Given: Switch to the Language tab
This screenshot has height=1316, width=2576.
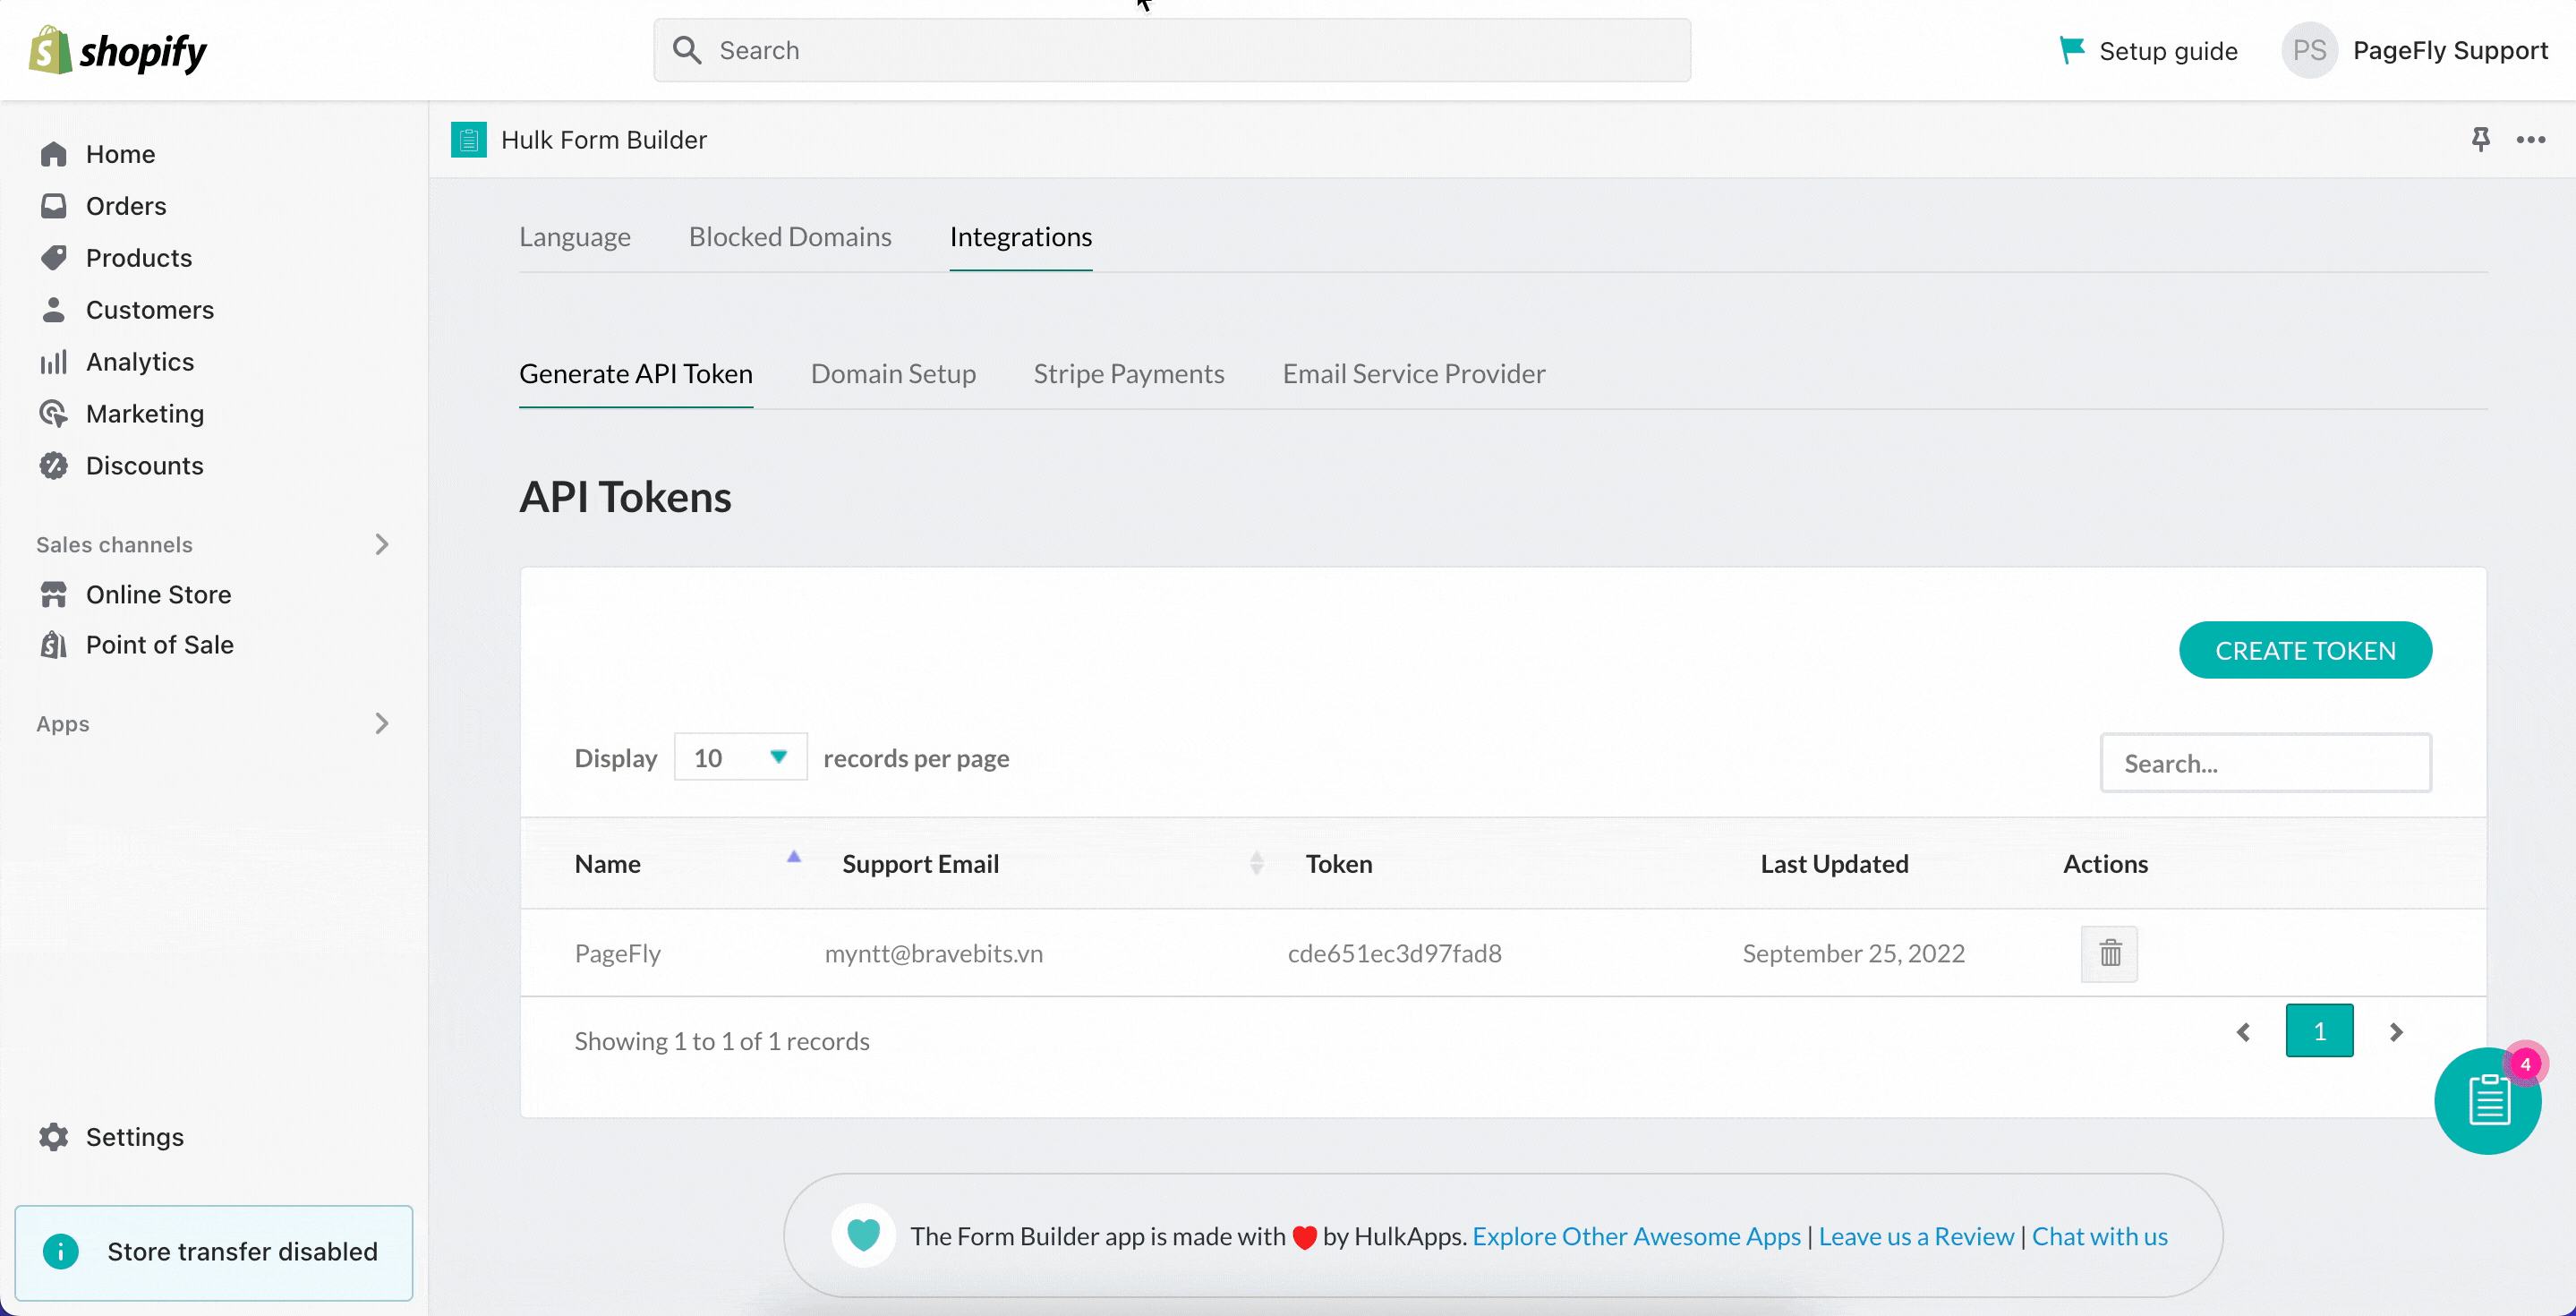Looking at the screenshot, I should click(x=574, y=237).
